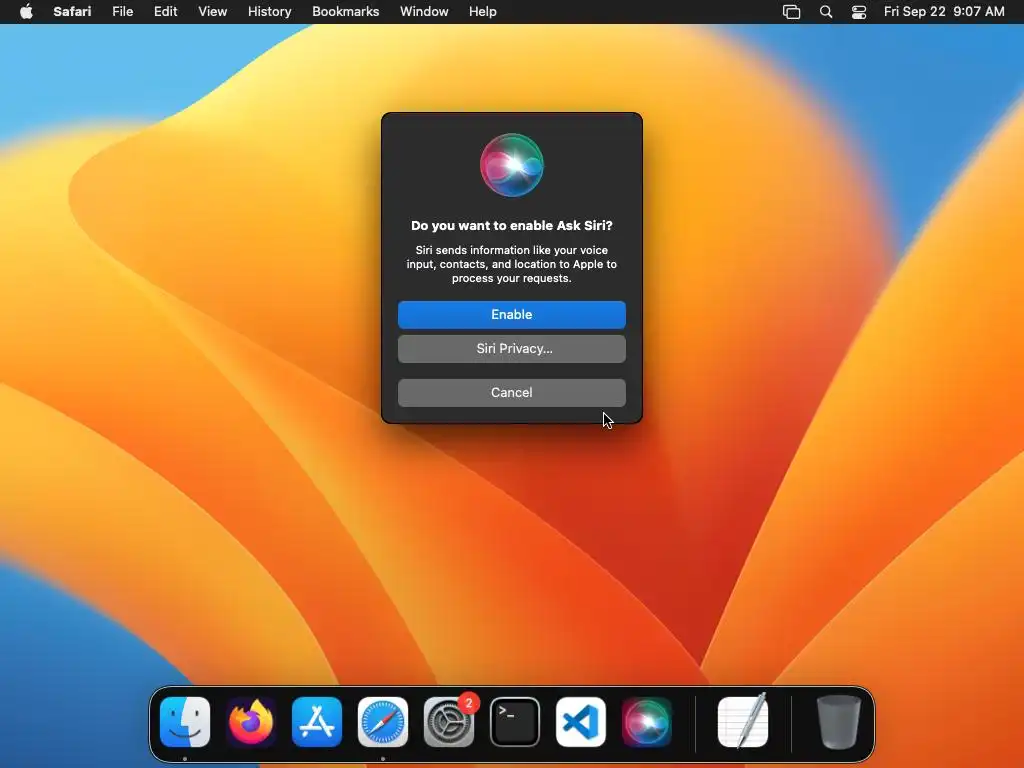Open TextEdit document icon in the Dock

[743, 721]
